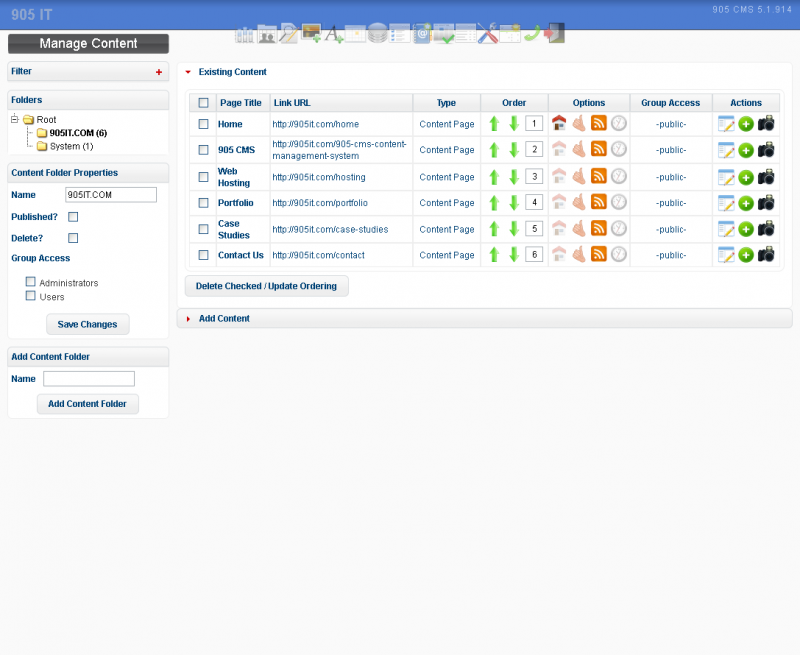The height and width of the screenshot is (655, 800).
Task: Click the magnifier and pencil toolbar icon
Action: (289, 34)
